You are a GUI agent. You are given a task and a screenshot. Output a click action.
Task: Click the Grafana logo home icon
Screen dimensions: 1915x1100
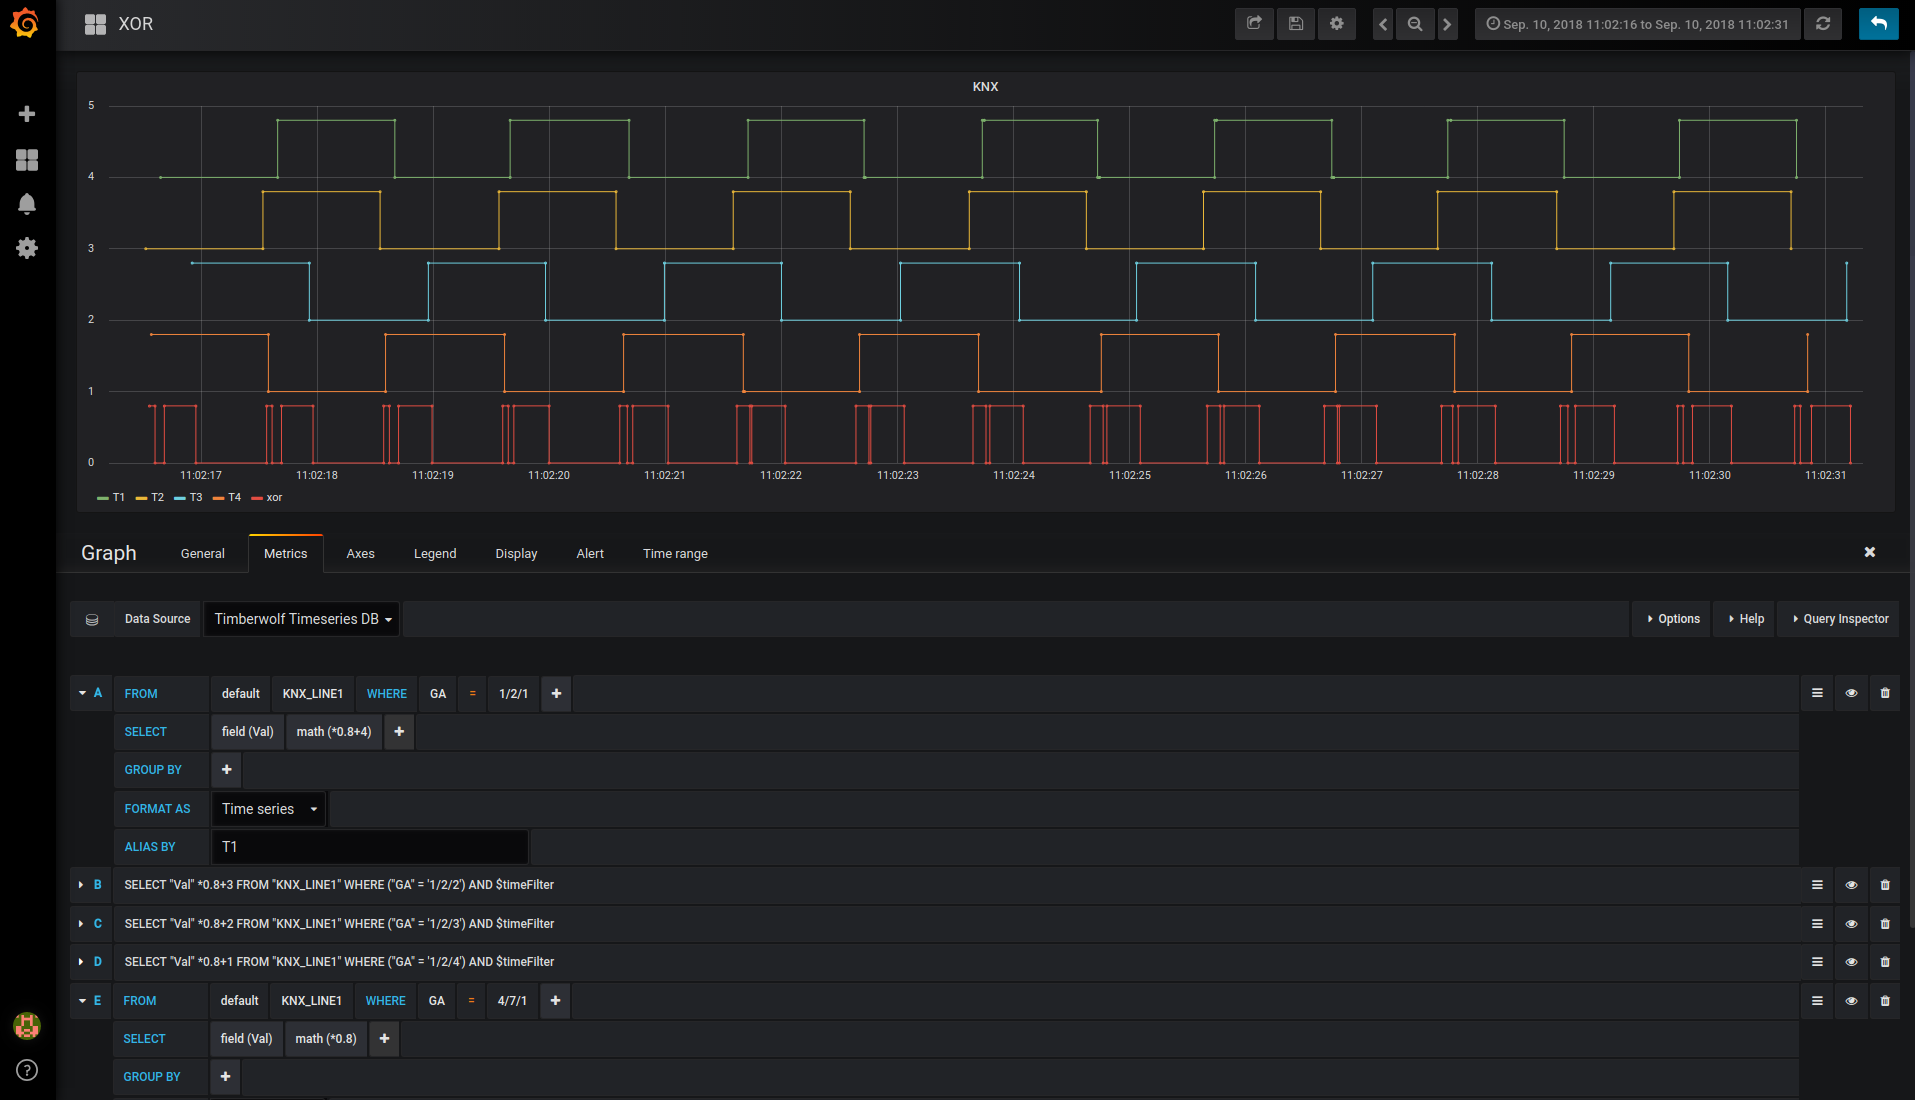pos(25,23)
